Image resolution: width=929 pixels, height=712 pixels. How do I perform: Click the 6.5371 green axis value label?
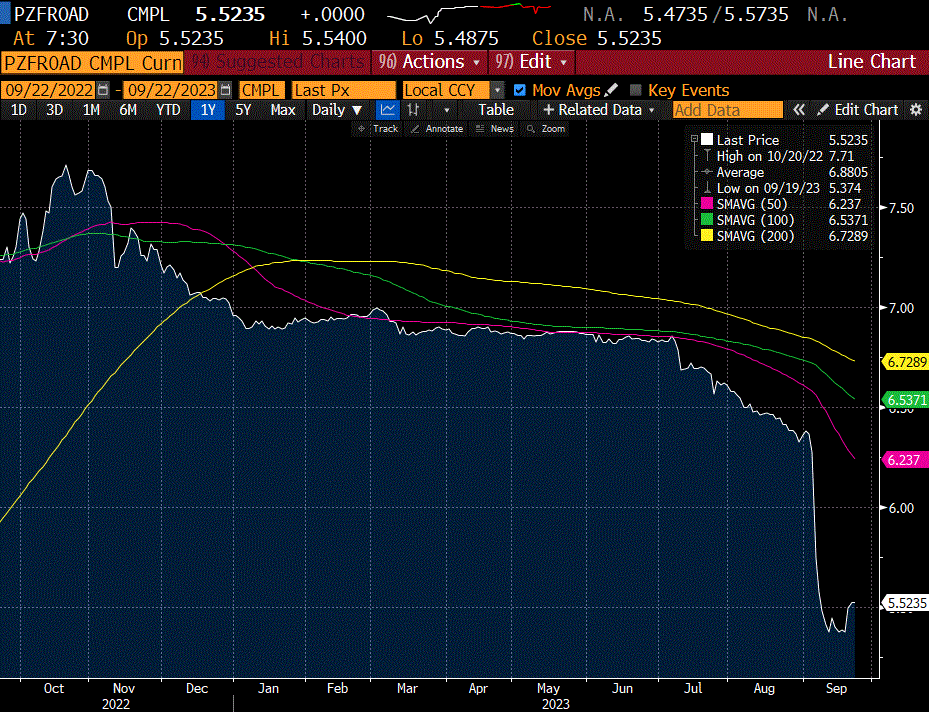tap(906, 400)
